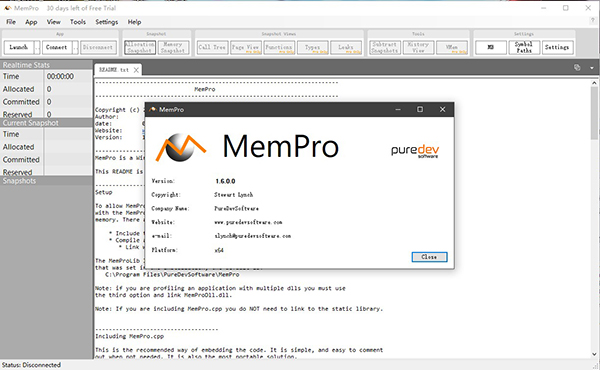Click the window list icon in tab bar
The width and height of the screenshot is (600, 370).
(x=577, y=68)
